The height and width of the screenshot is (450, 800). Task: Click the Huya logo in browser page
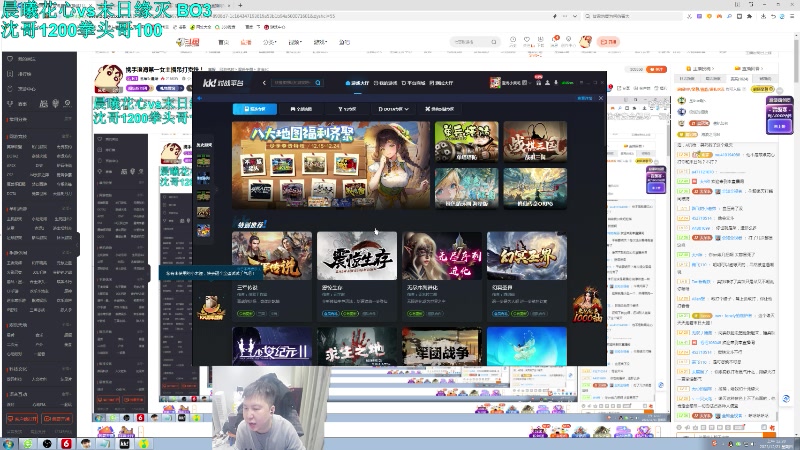tap(188, 42)
